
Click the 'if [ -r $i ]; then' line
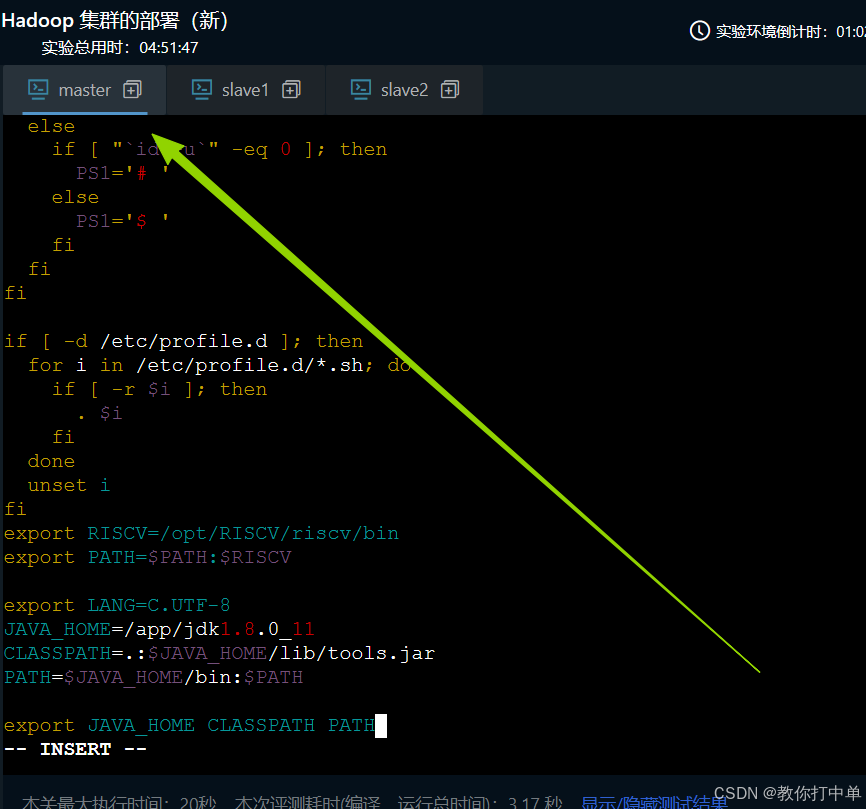(x=160, y=389)
